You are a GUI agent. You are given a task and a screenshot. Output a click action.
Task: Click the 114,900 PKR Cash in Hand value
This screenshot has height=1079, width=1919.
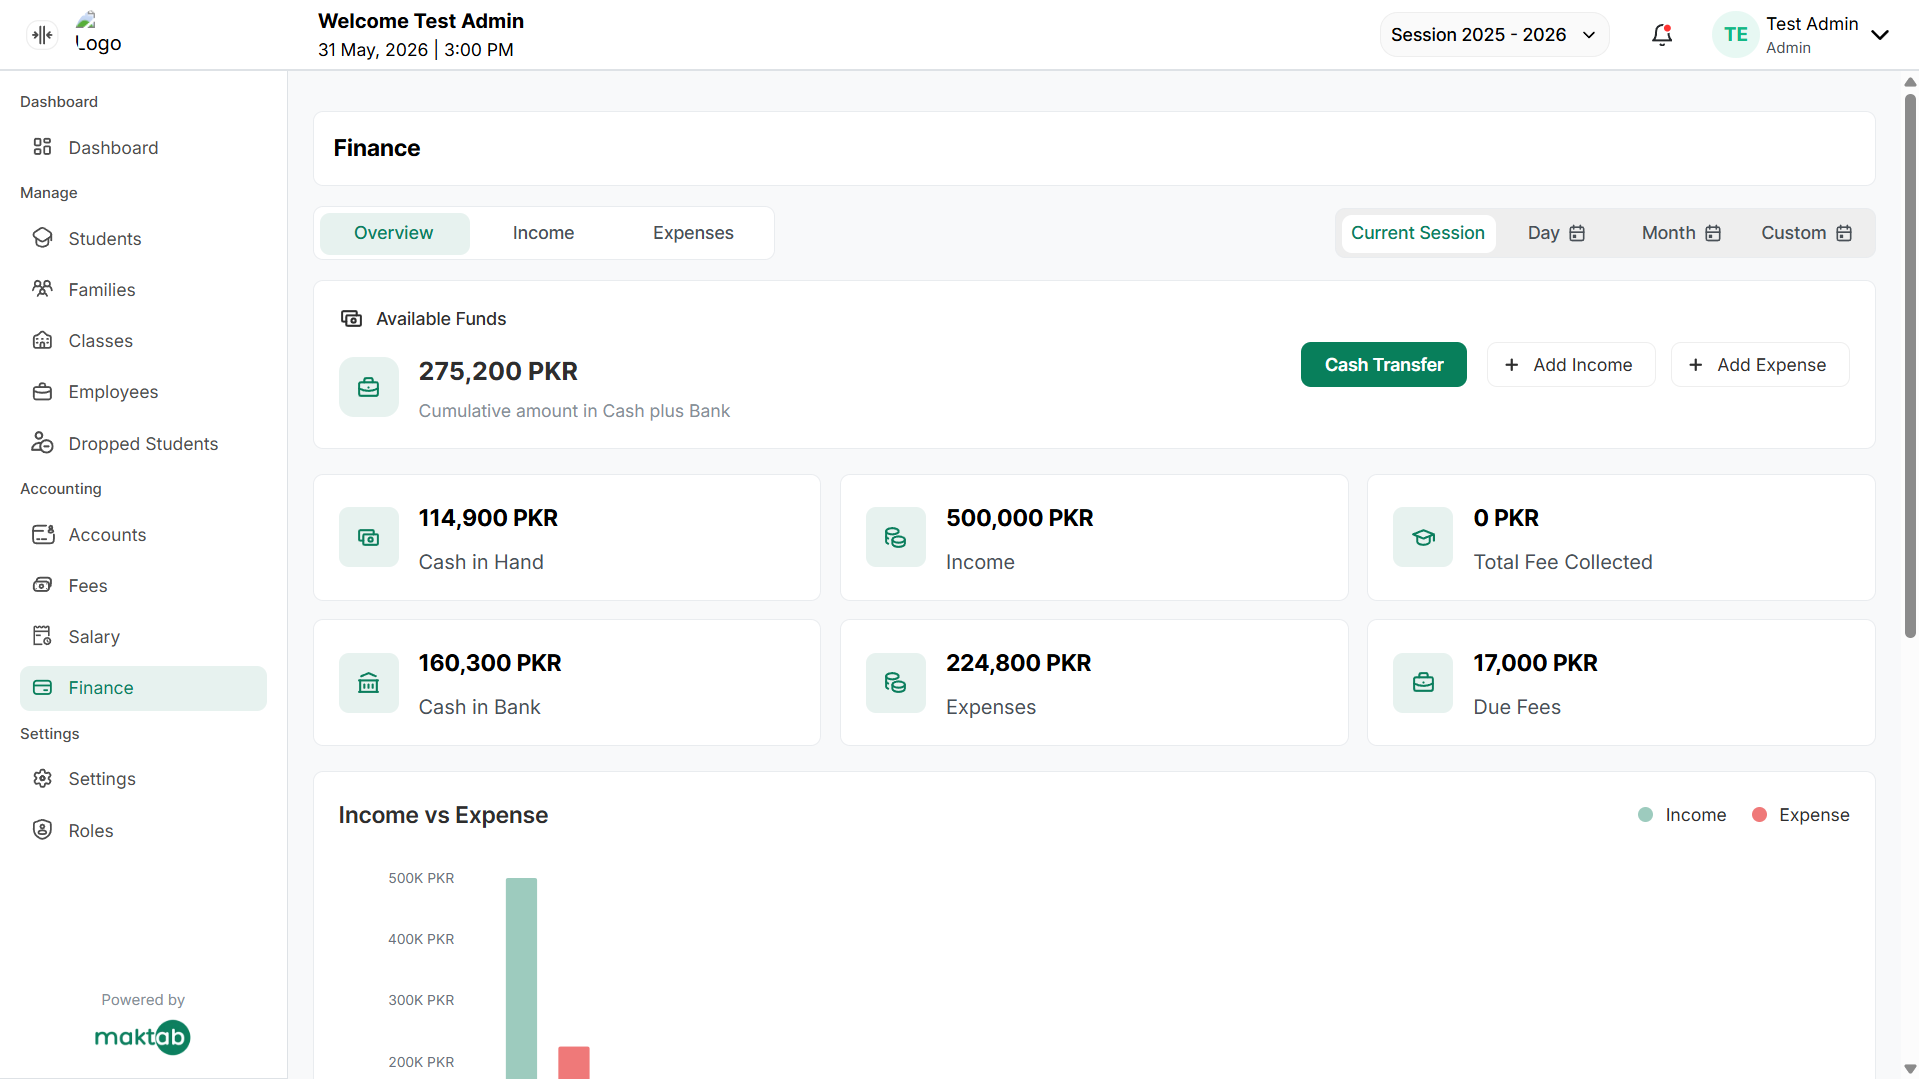pyautogui.click(x=488, y=518)
